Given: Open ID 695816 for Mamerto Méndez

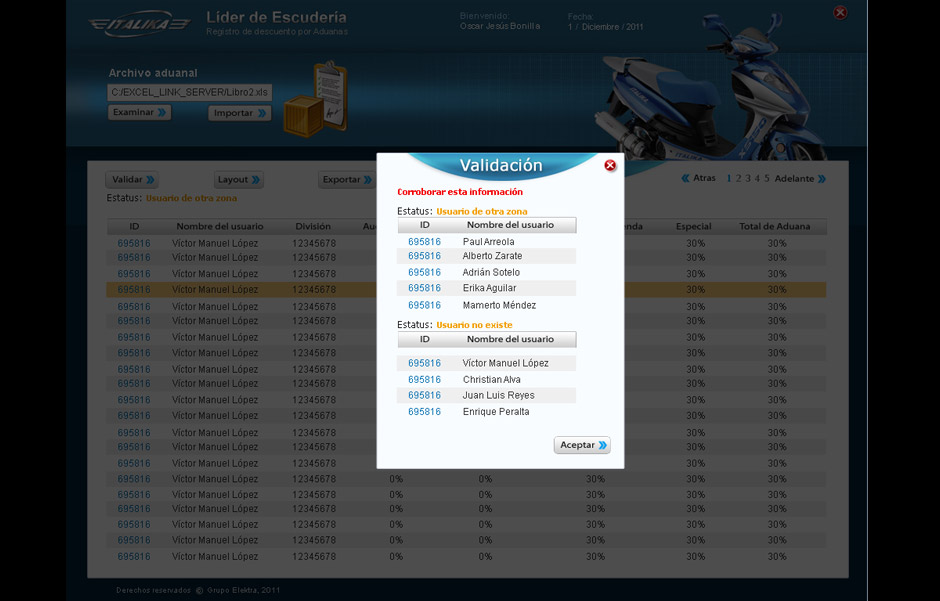Looking at the screenshot, I should tap(424, 305).
